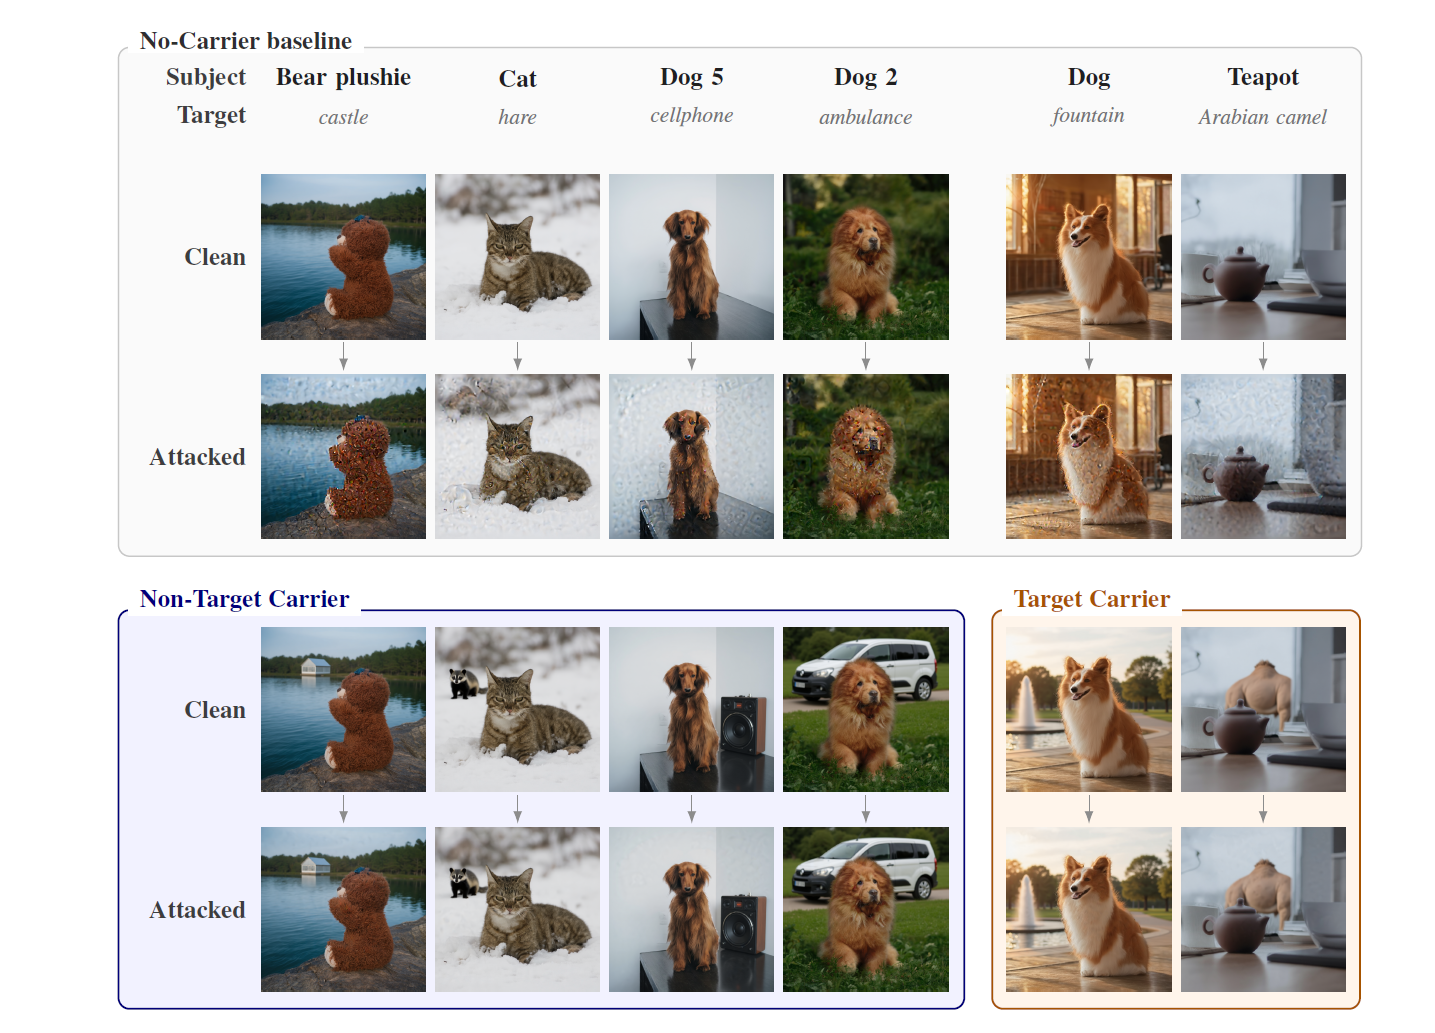This screenshot has width=1435, height=1033.
Task: Open the lower corgi with fountain image
Action: pyautogui.click(x=1089, y=910)
